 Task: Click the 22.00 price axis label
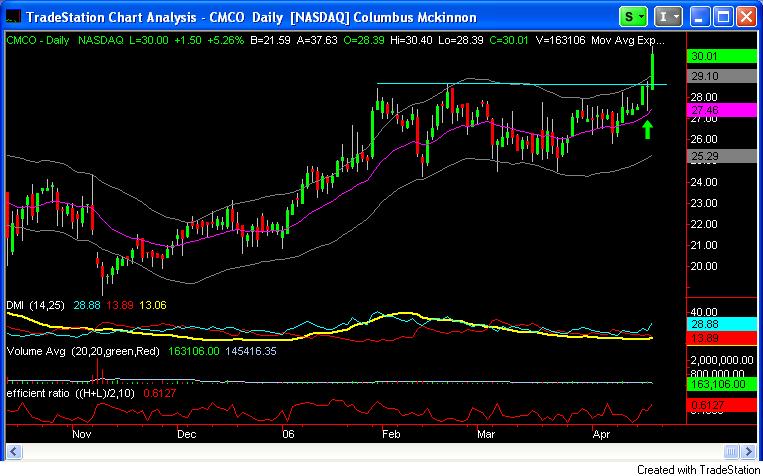coord(704,224)
